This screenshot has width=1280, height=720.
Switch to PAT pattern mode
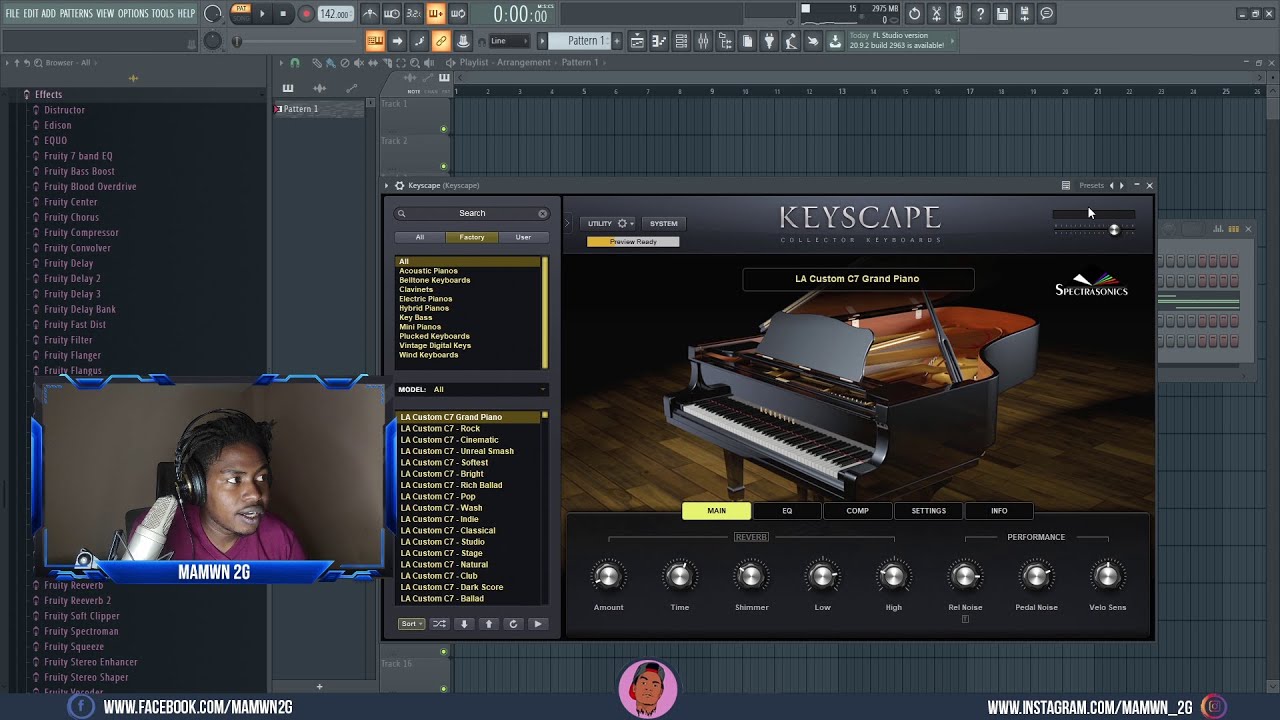[x=241, y=8]
